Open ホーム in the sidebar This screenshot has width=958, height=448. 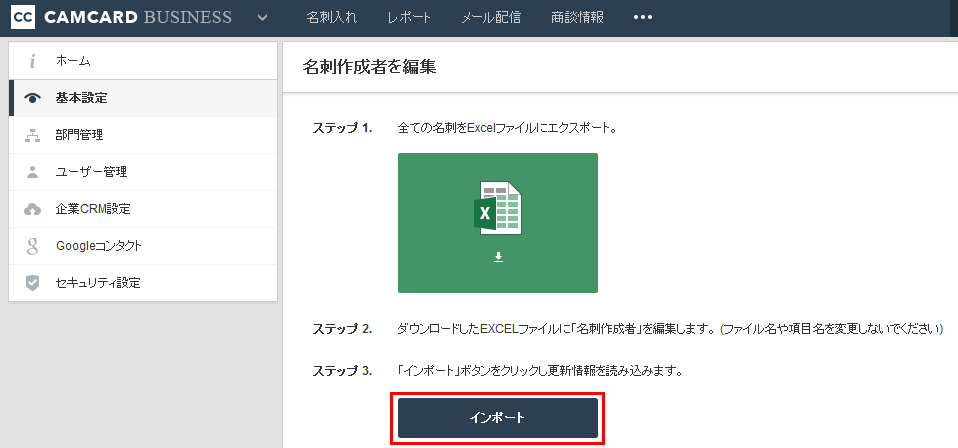pyautogui.click(x=143, y=61)
